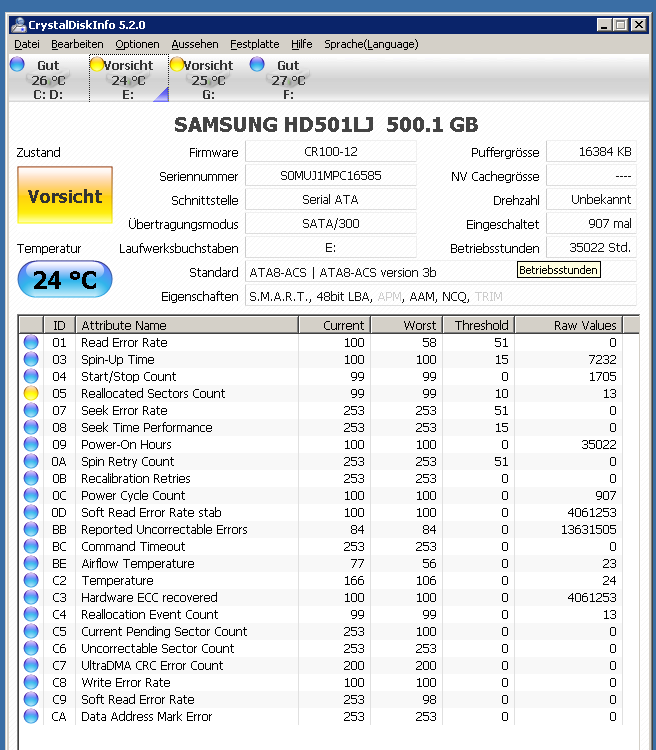Click the blue status icon for Recalibration Retries

(31, 478)
